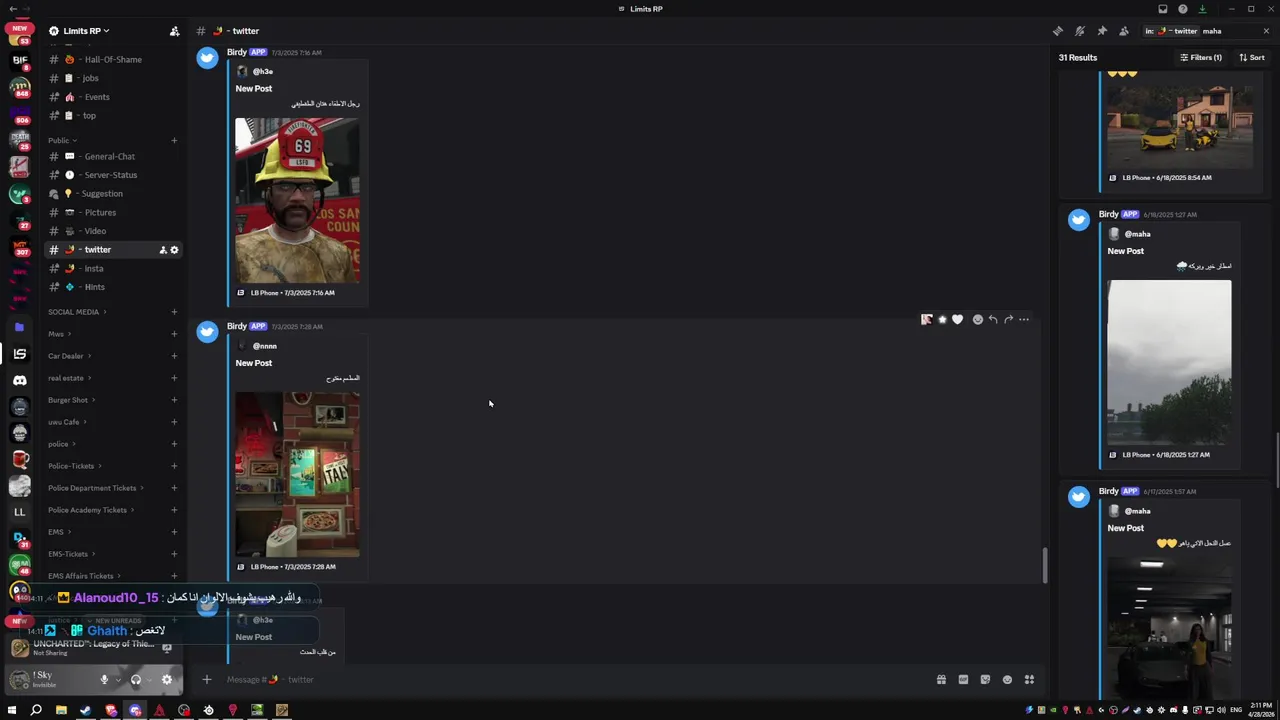The width and height of the screenshot is (1280, 720).
Task: Clear the search with the X button
Action: (1266, 31)
